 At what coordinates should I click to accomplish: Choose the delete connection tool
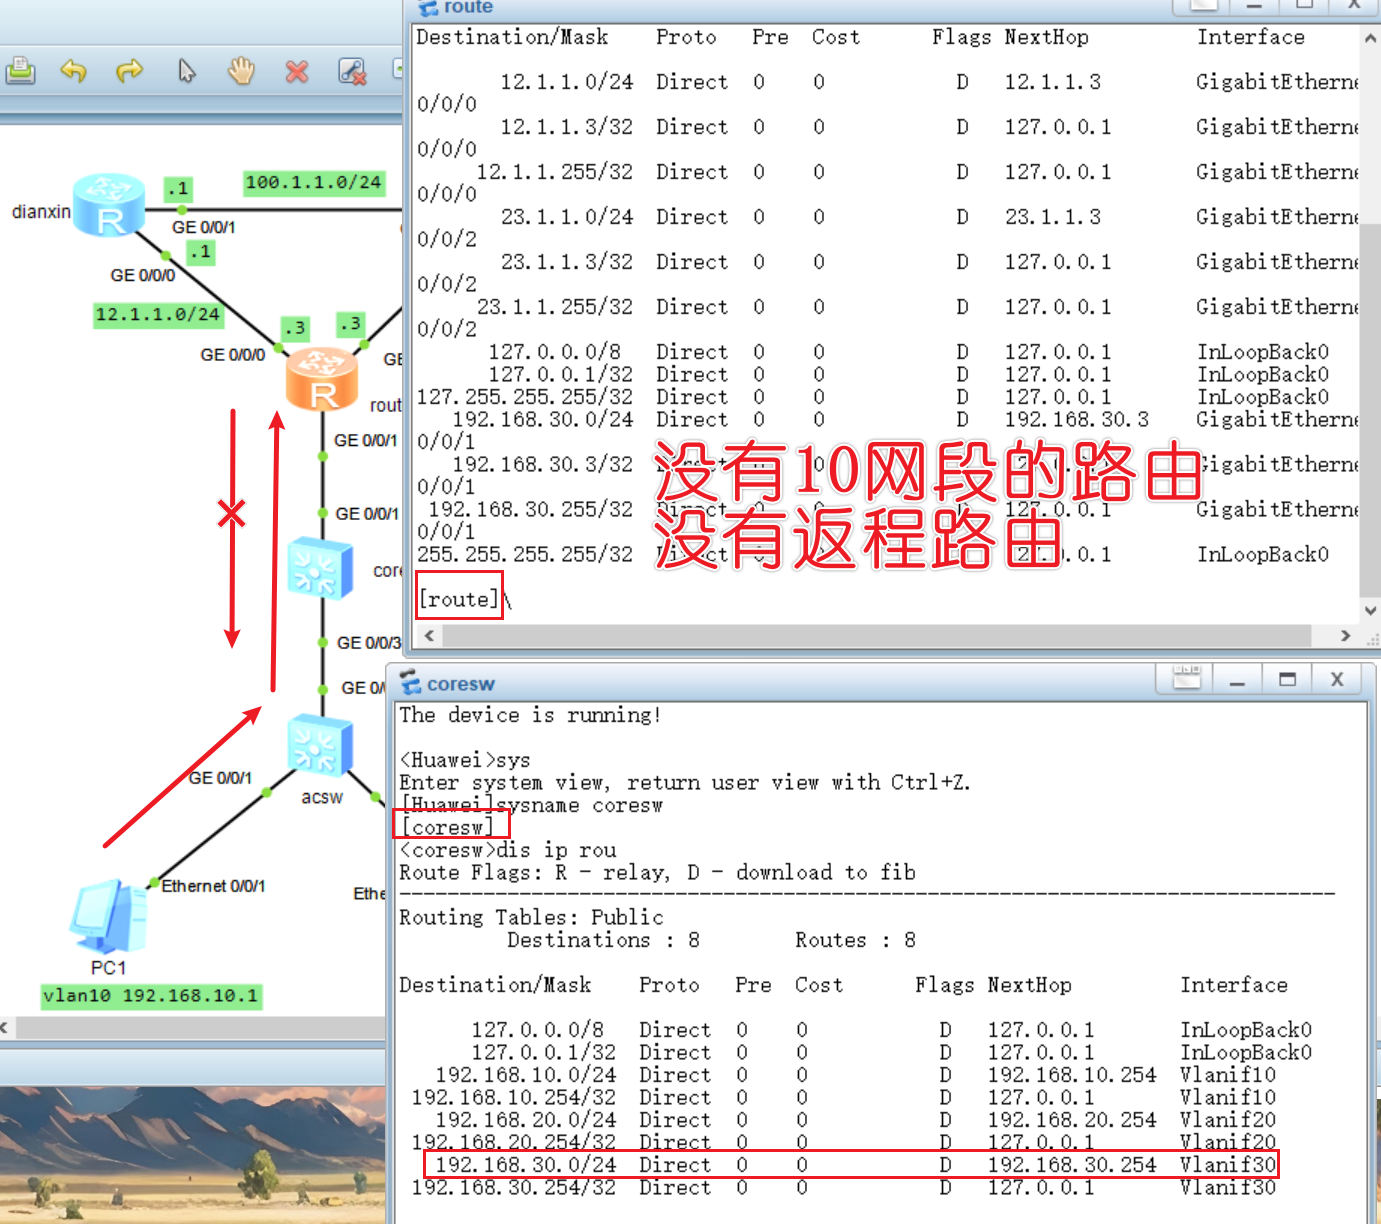[352, 71]
